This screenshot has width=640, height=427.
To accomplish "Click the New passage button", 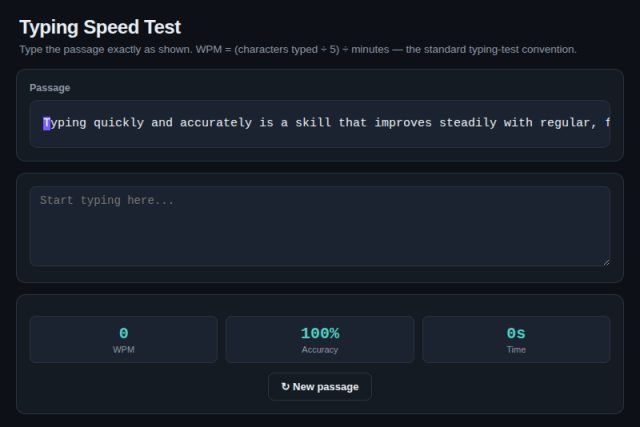I will click(320, 386).
